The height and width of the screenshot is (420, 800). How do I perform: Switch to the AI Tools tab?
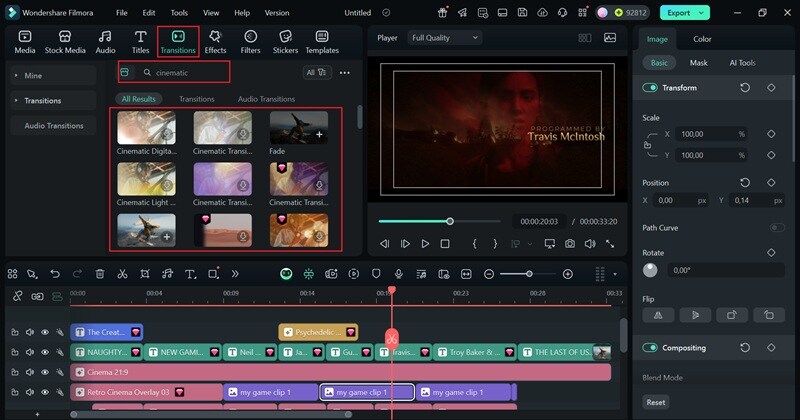(742, 63)
